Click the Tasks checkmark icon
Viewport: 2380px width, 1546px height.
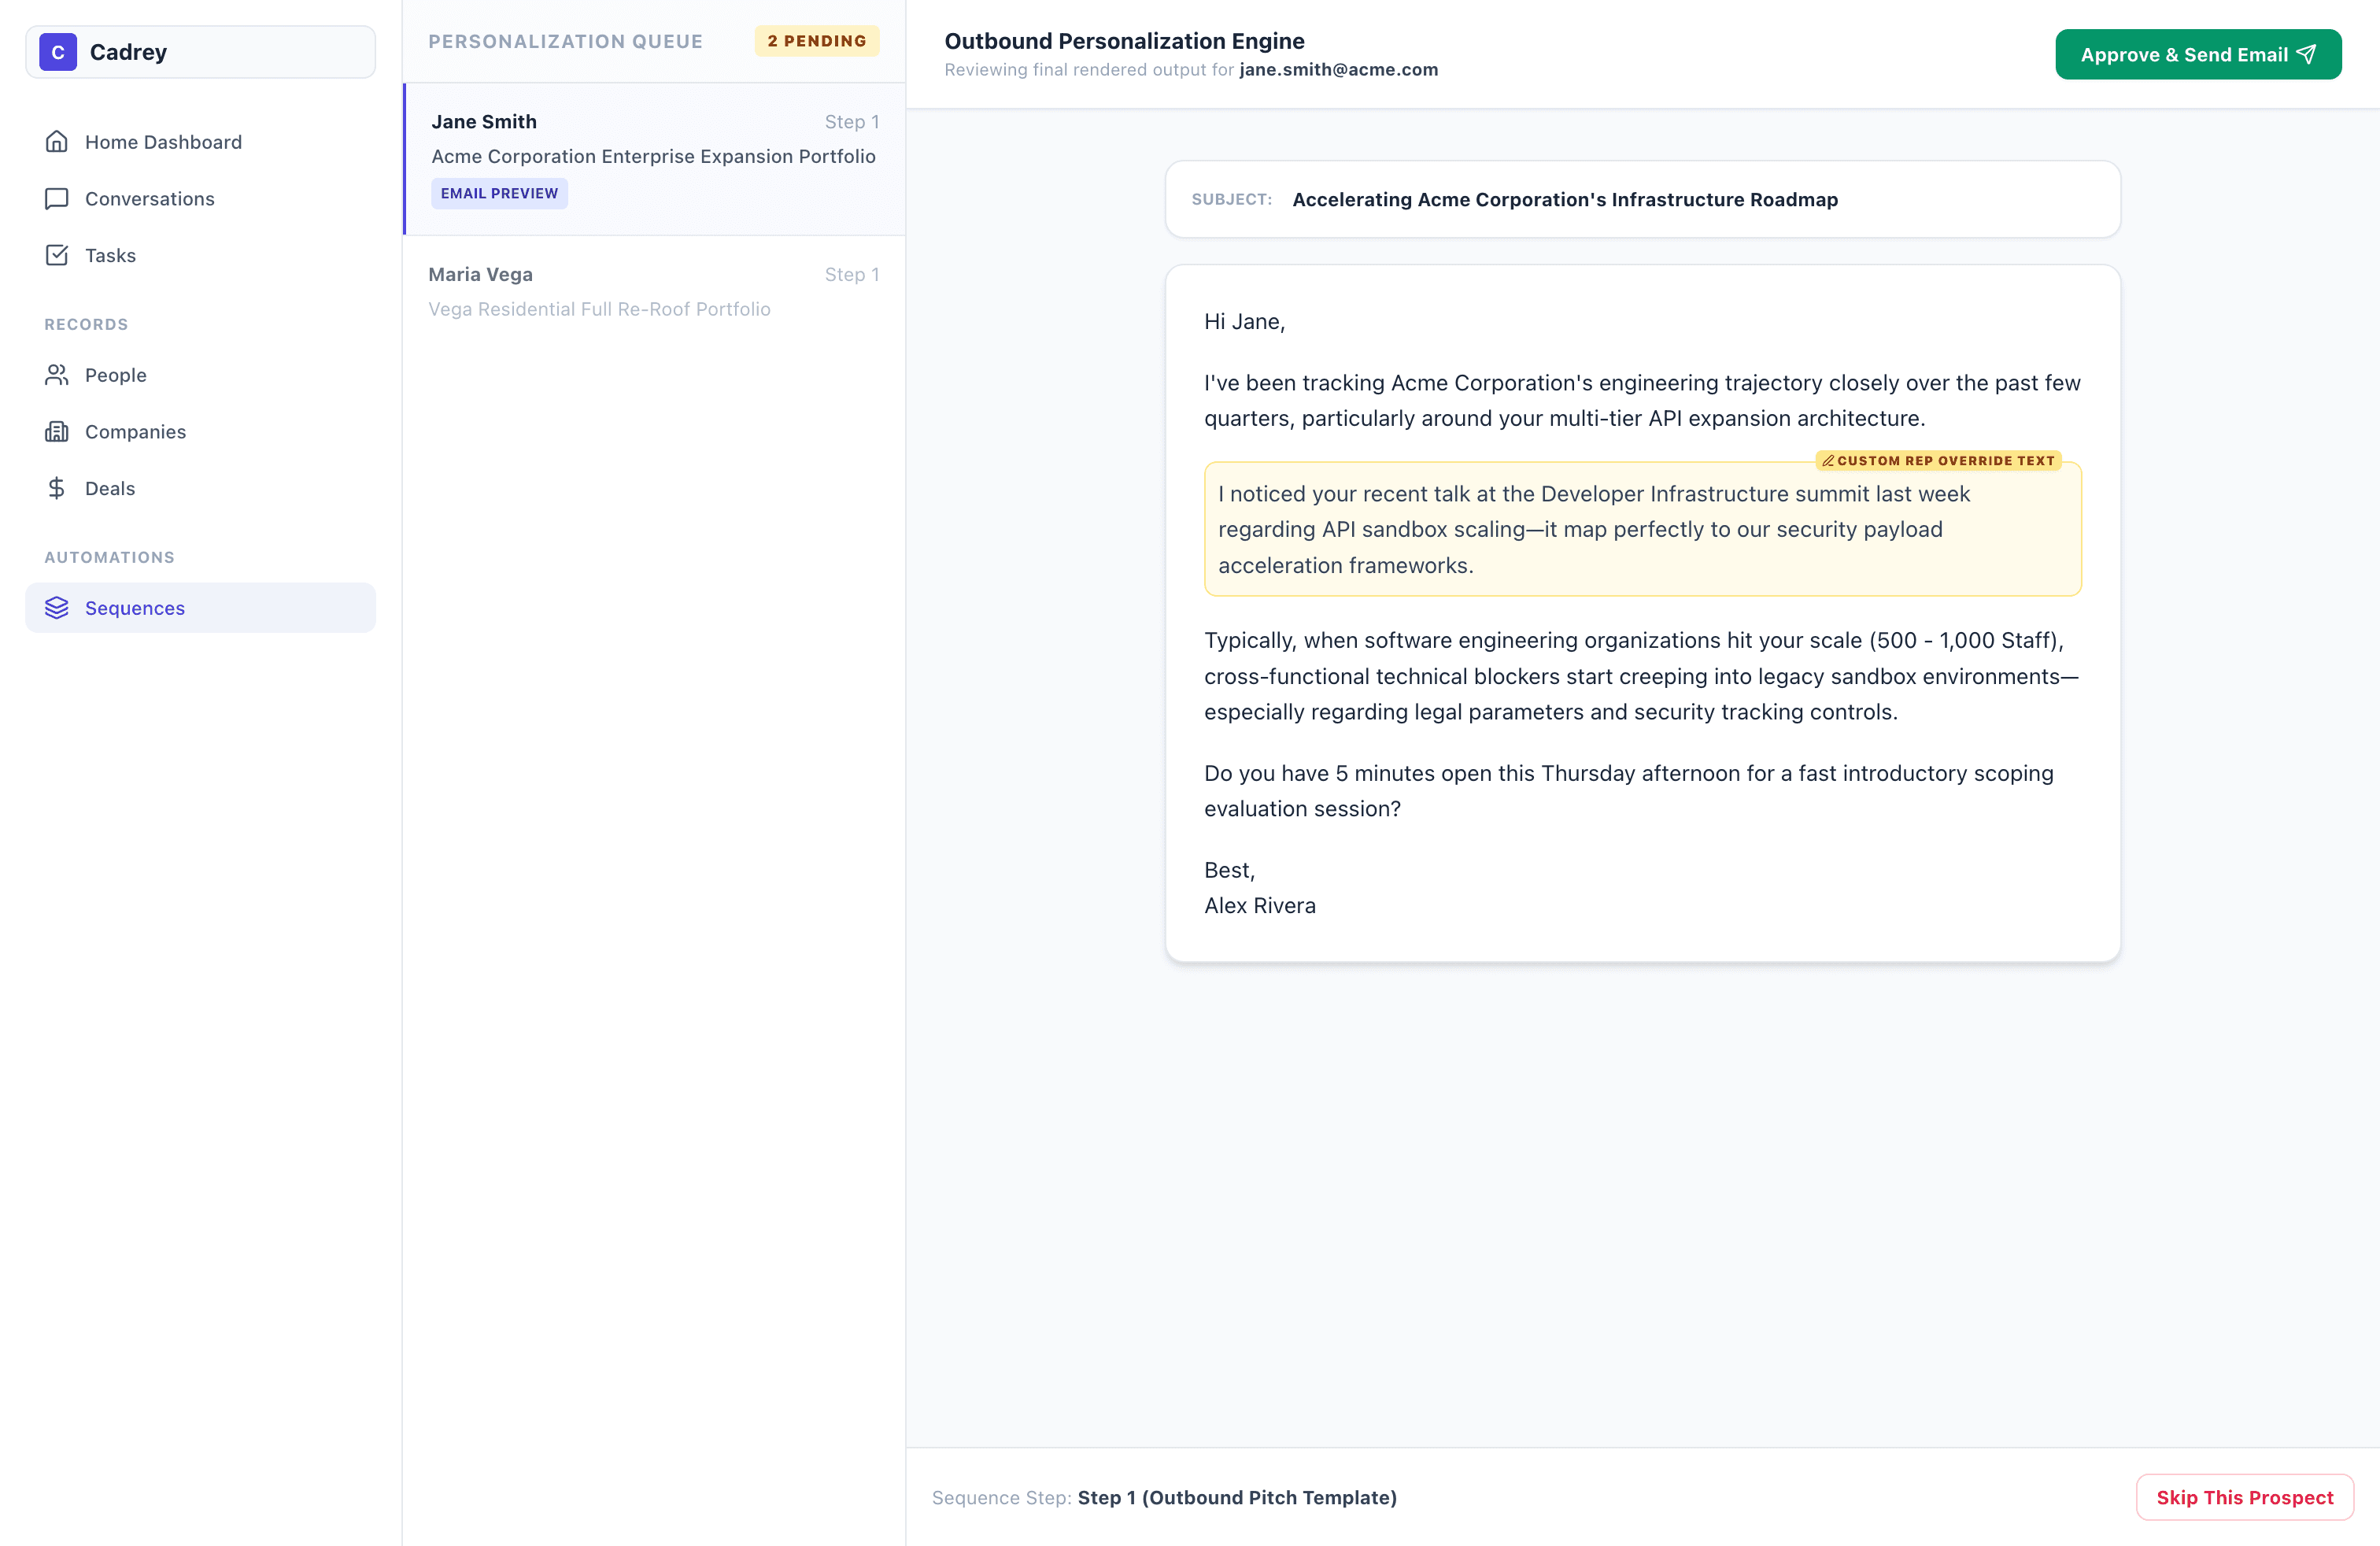coord(57,255)
